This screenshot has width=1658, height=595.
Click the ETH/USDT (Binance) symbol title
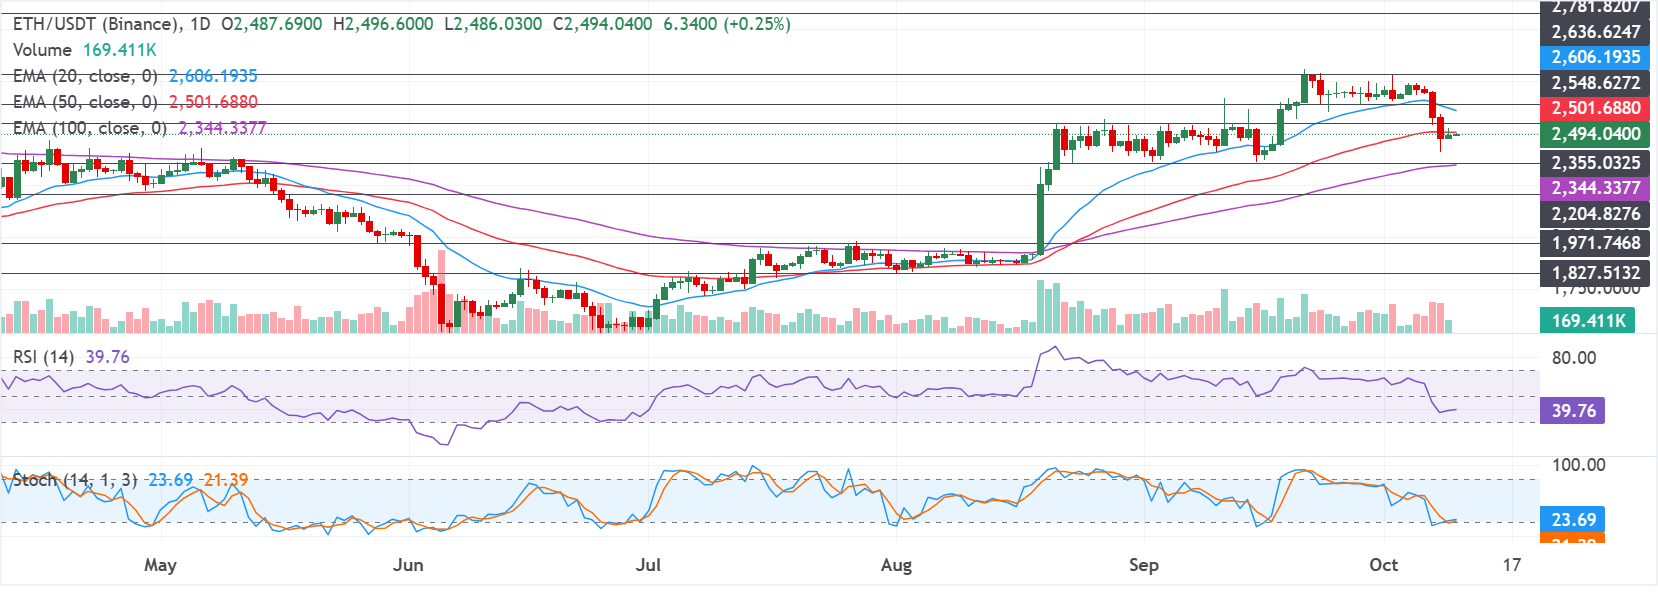[x=98, y=23]
